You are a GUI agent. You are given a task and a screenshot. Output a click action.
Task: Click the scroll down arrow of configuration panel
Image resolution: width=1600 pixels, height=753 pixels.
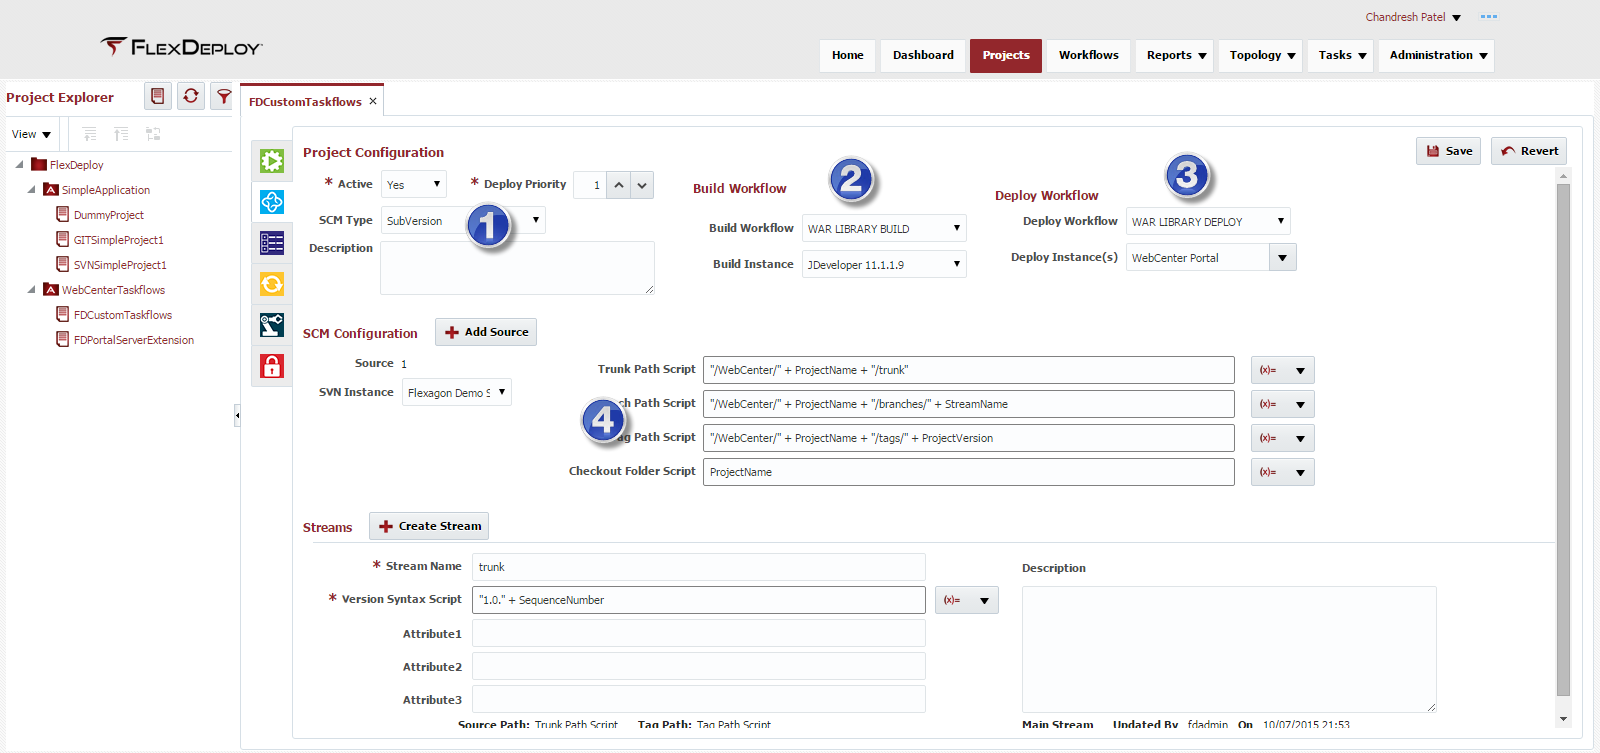coord(1563,719)
